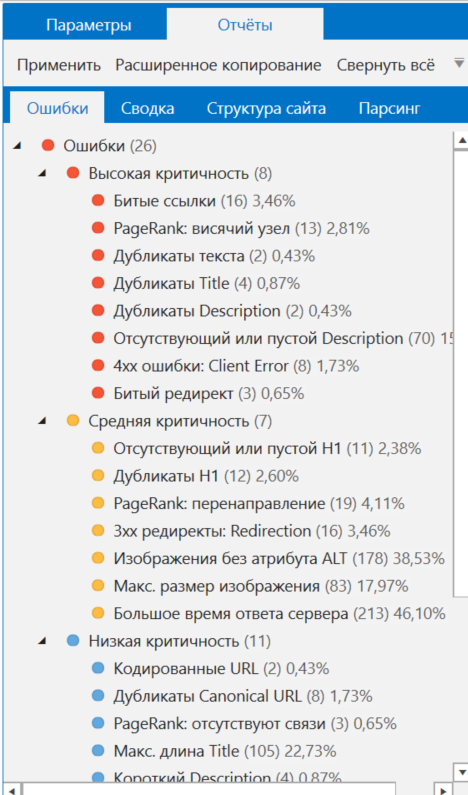468x795 pixels.
Task: Open the Сводка tab
Action: (148, 108)
